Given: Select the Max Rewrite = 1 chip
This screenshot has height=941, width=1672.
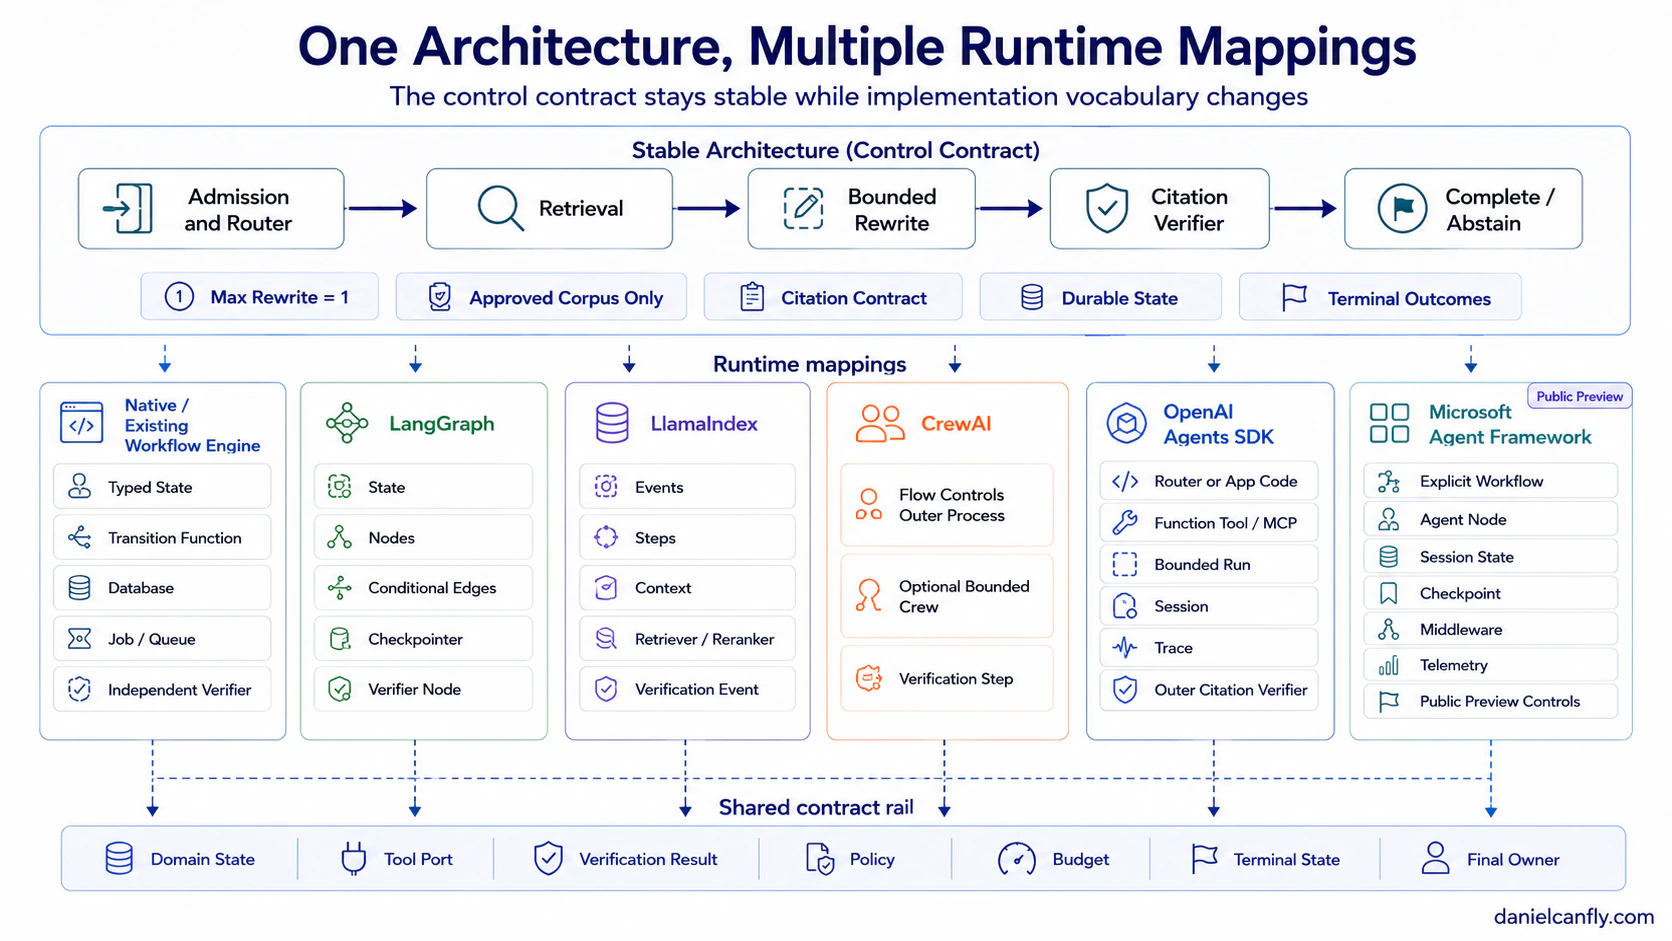Looking at the screenshot, I should 260,297.
